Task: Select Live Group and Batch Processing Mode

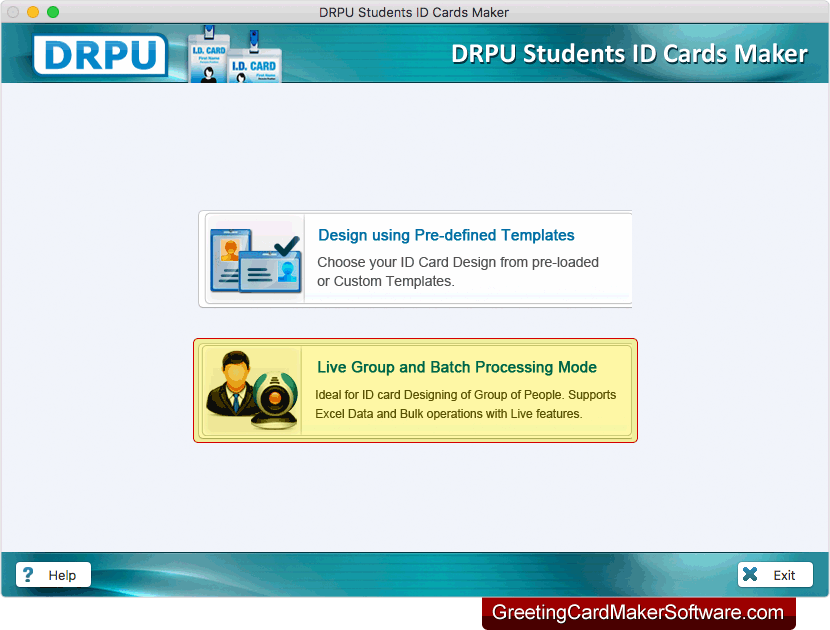Action: pos(416,391)
